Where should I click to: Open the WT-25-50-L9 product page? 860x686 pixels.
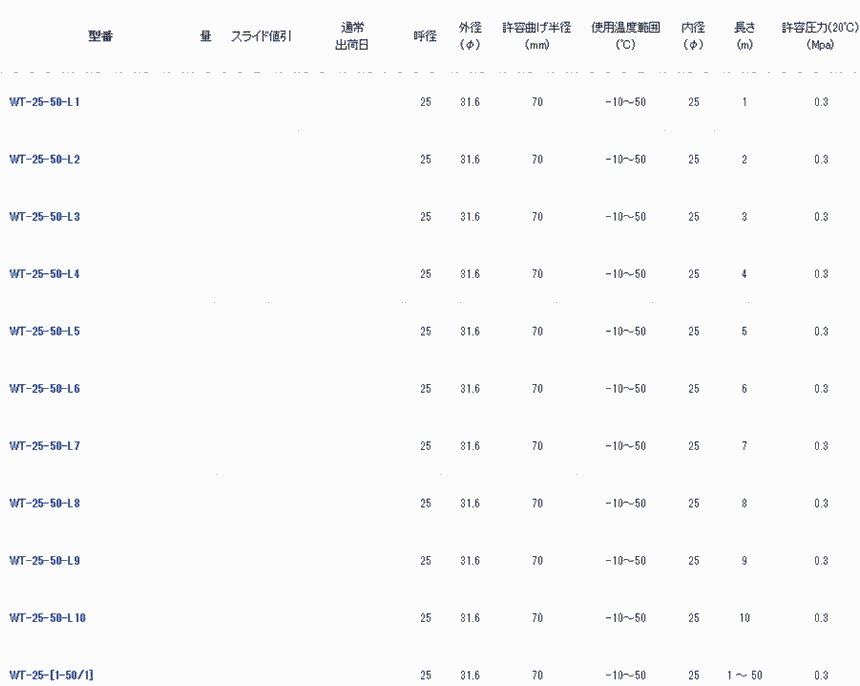tap(45, 560)
